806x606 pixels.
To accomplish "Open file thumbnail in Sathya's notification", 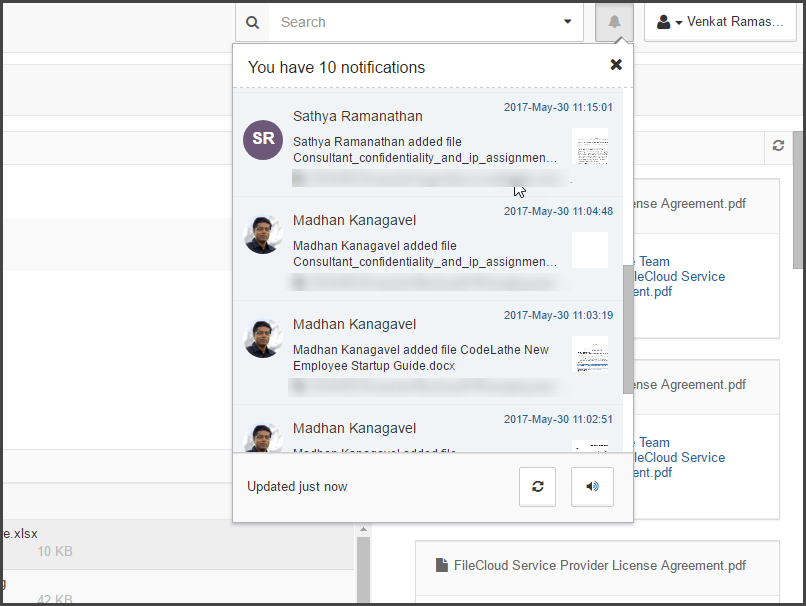I will [590, 146].
